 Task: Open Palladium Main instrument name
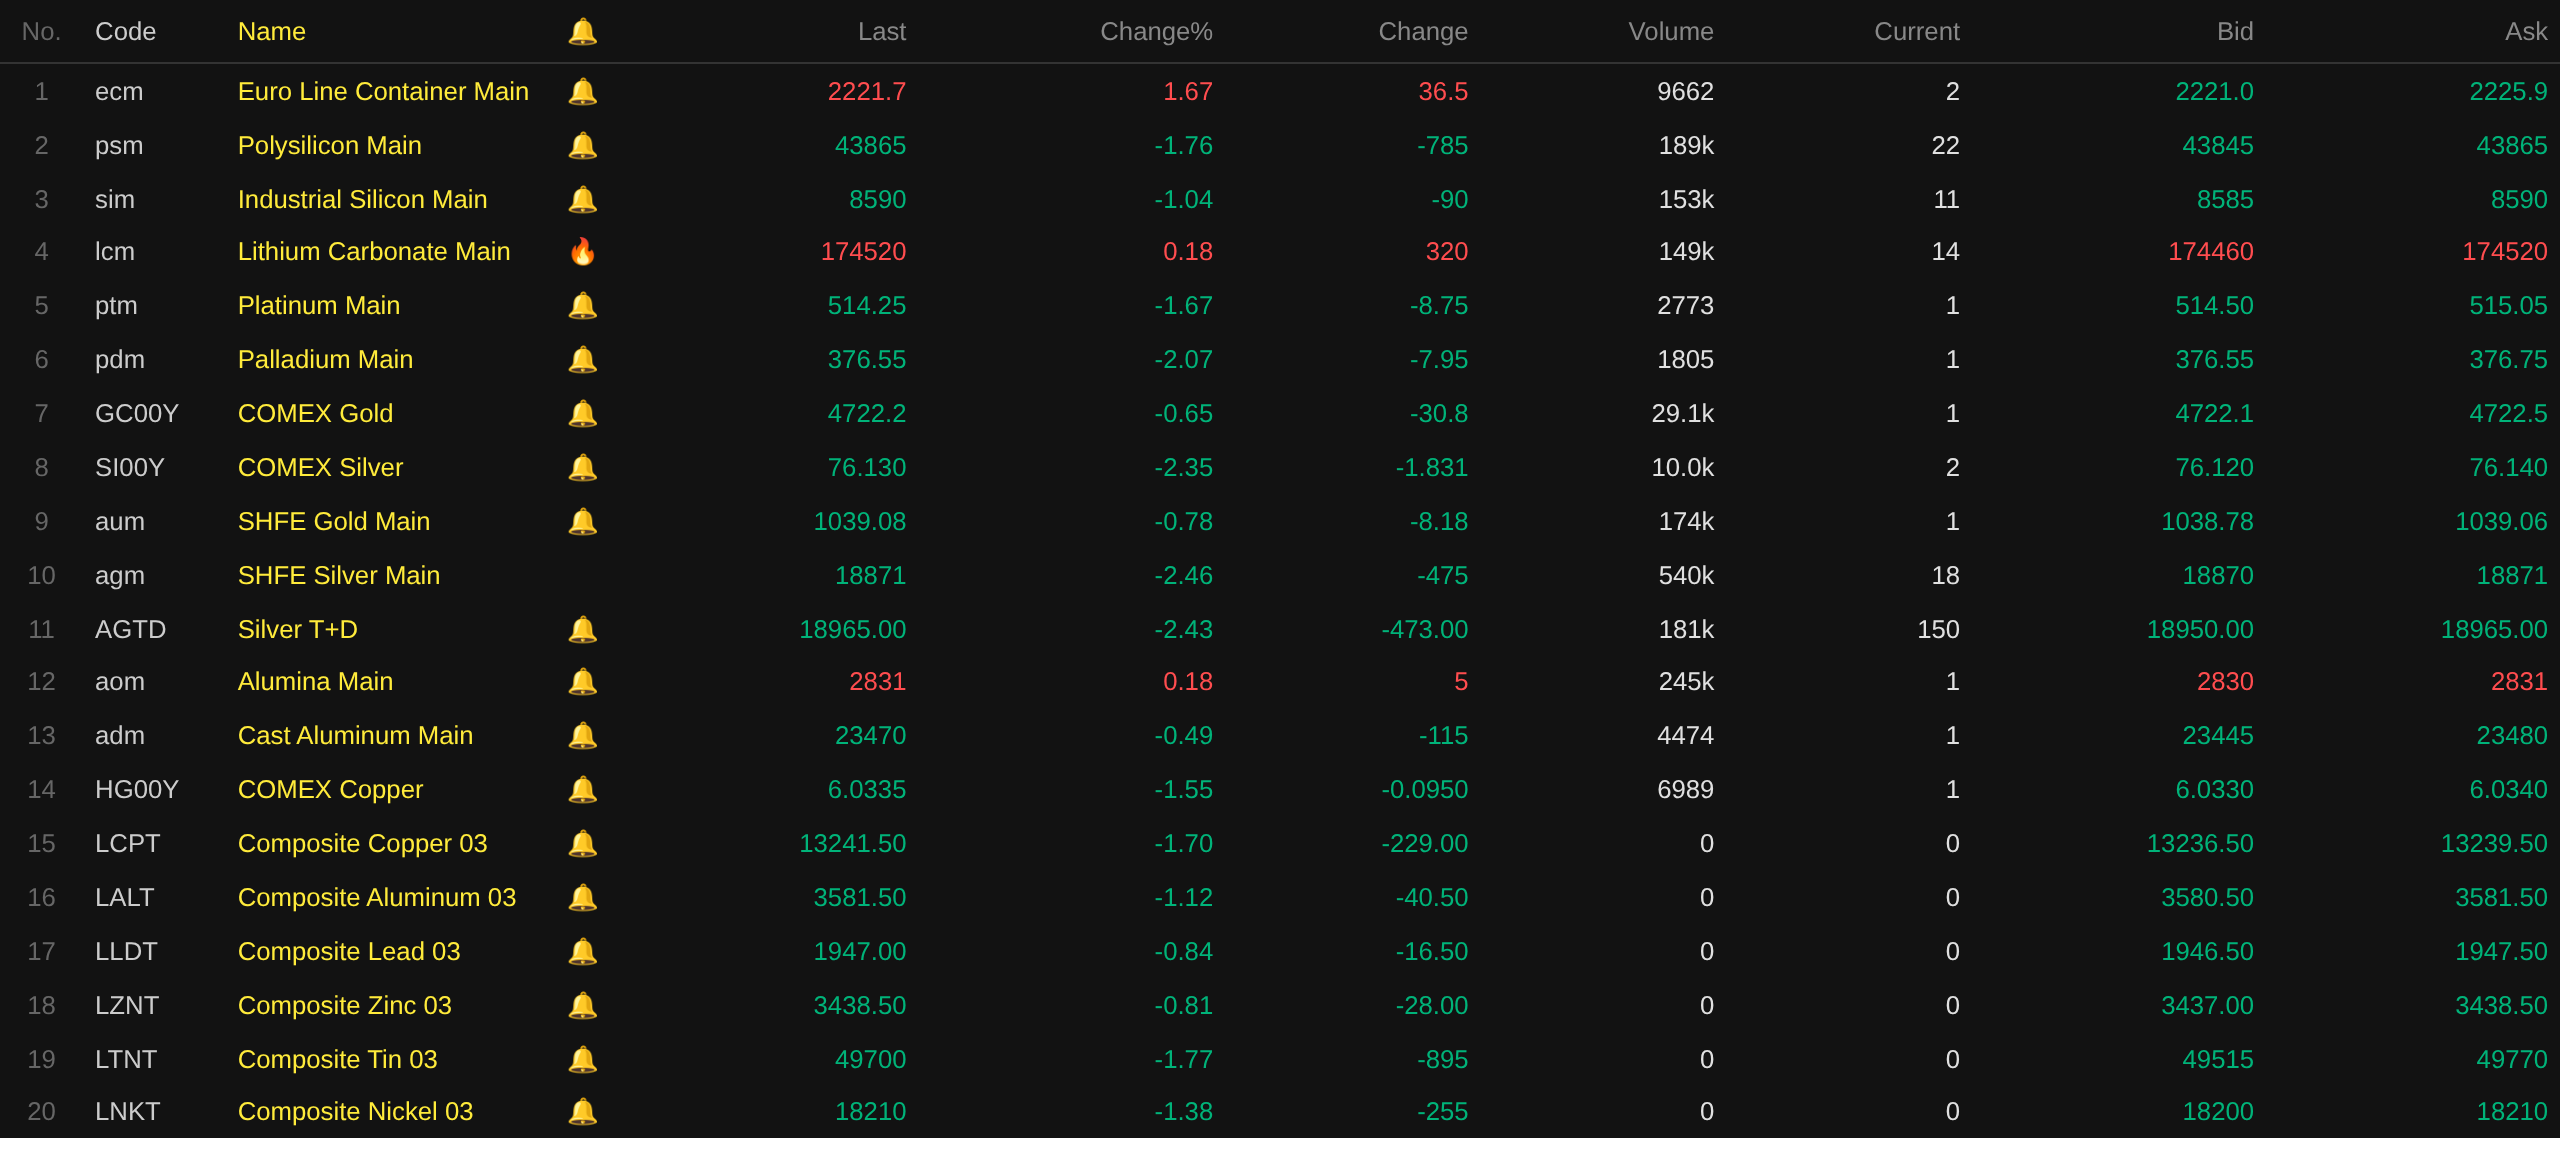(x=325, y=360)
